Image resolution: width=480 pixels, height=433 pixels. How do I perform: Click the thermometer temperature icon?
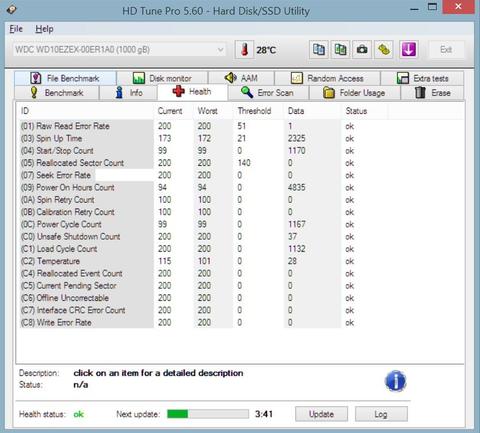pyautogui.click(x=244, y=50)
